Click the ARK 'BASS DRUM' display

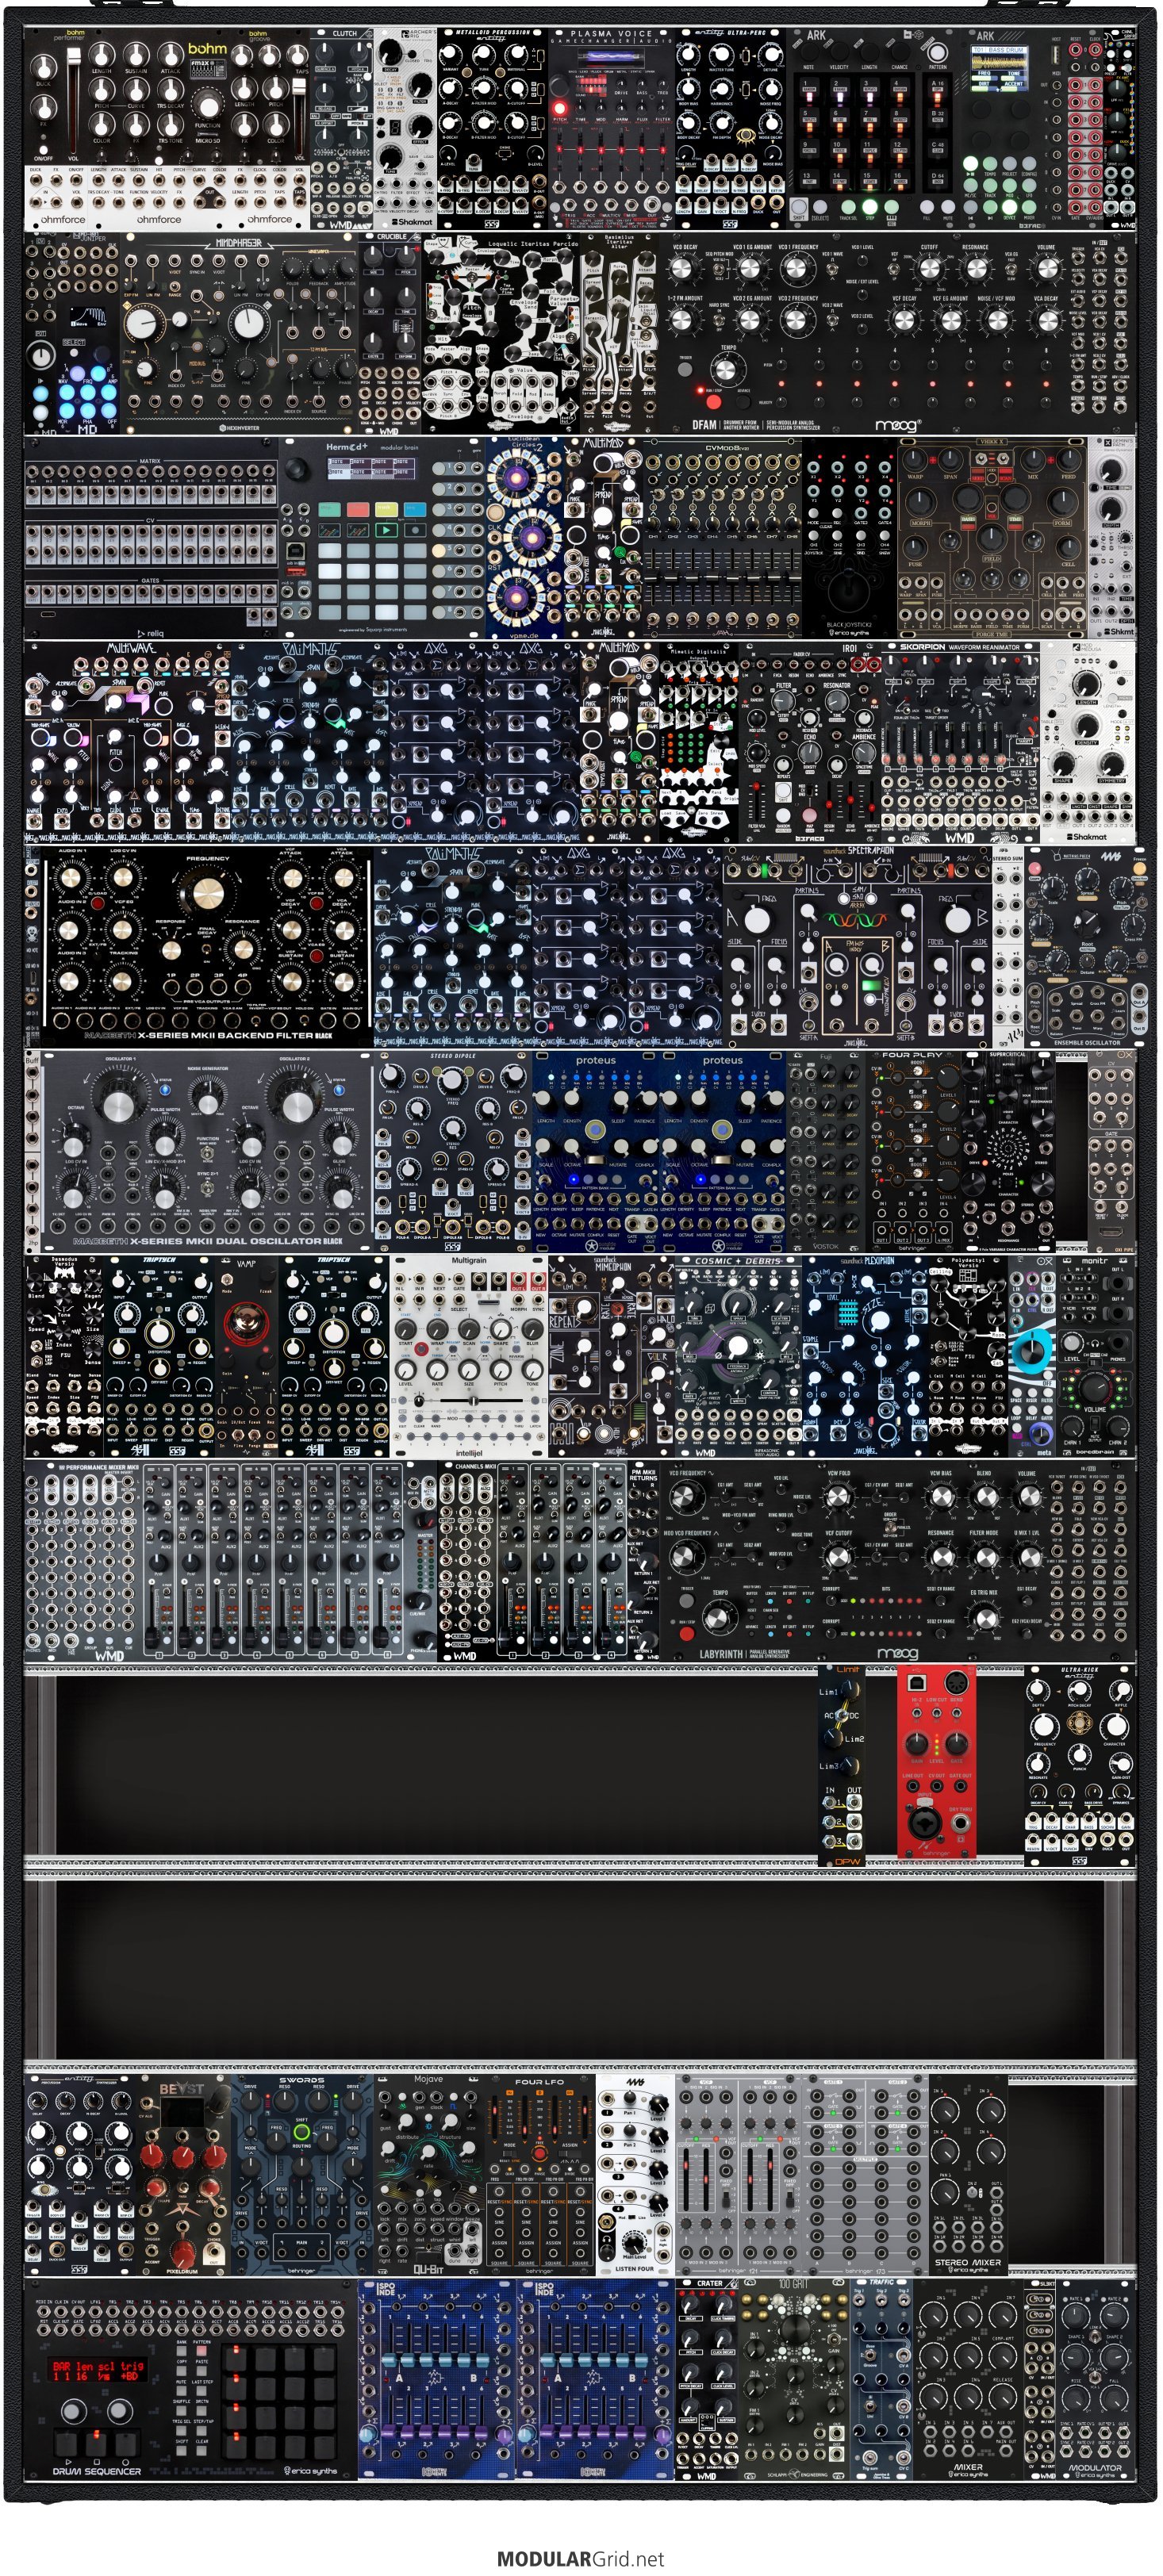999,67
